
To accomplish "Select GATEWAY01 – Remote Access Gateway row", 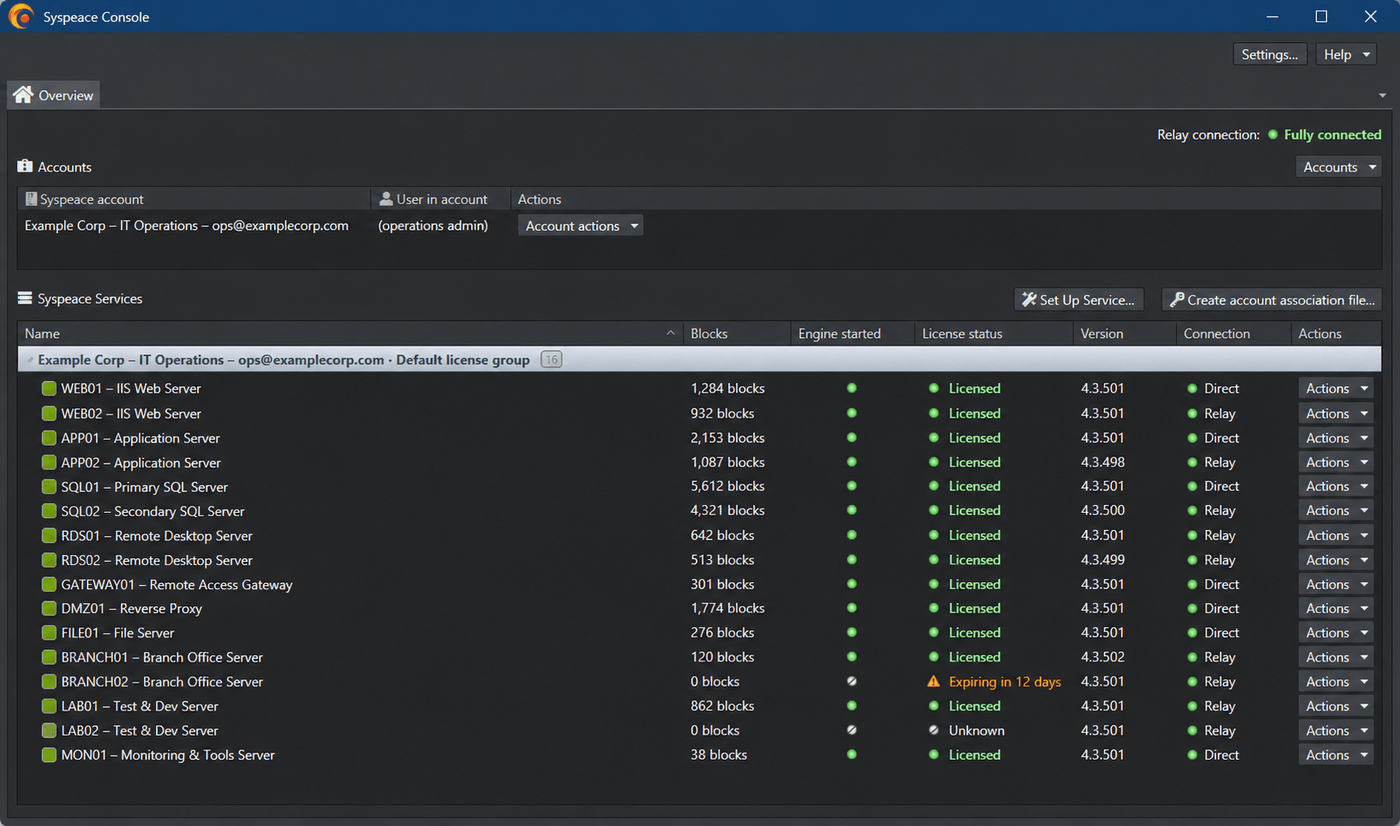I will pyautogui.click(x=699, y=584).
